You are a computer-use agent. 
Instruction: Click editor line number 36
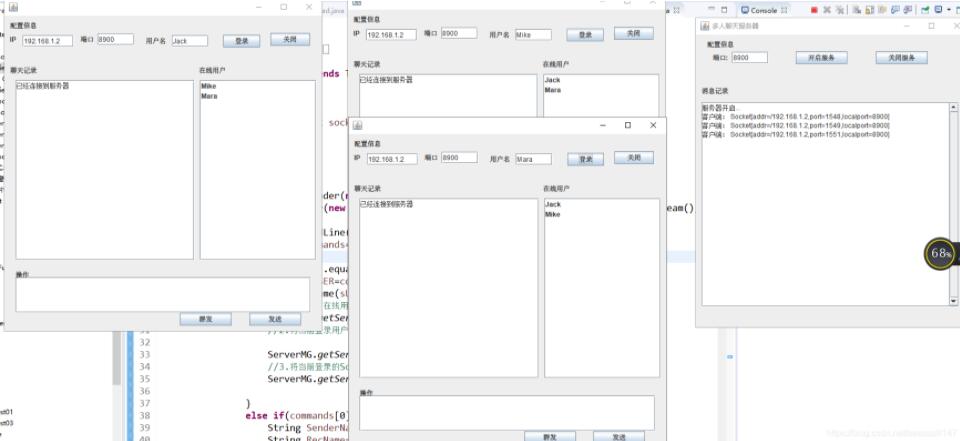(145, 391)
